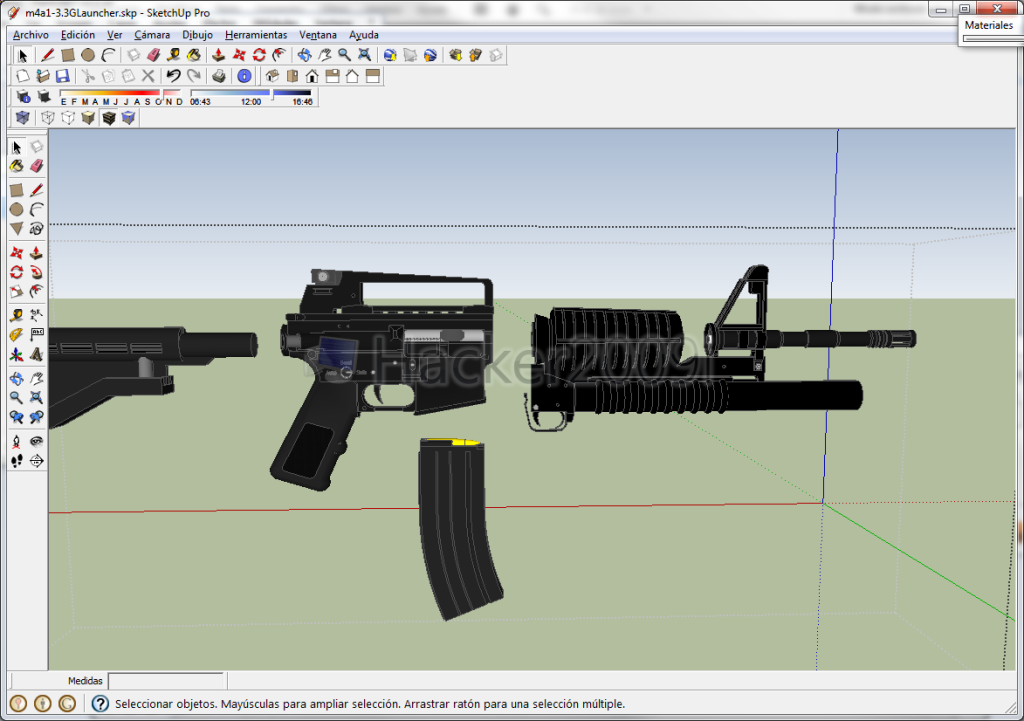The image size is (1024, 721).
Task: Select the Eraser in left palette
Action: [x=37, y=166]
